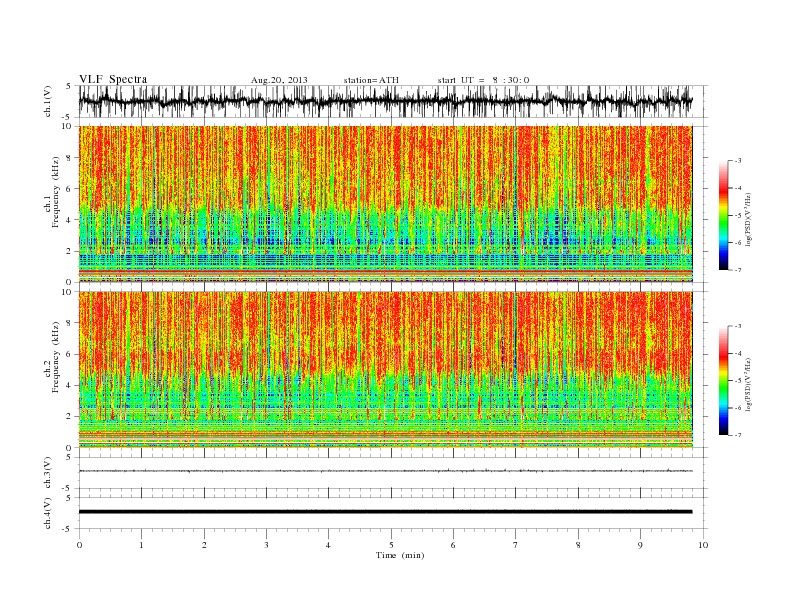792x612 pixels.
Task: Click the time axis tick label "6"
Action: tap(453, 545)
